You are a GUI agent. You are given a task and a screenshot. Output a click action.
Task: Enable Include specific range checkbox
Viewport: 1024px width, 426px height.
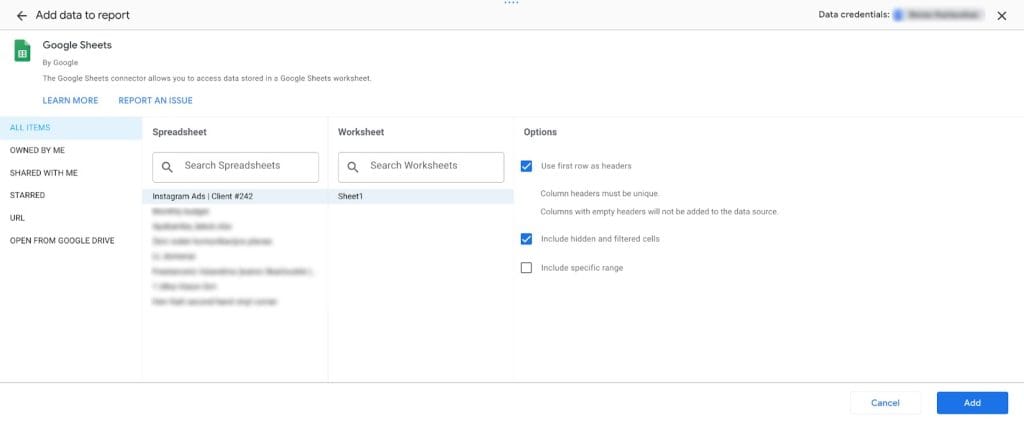527,268
